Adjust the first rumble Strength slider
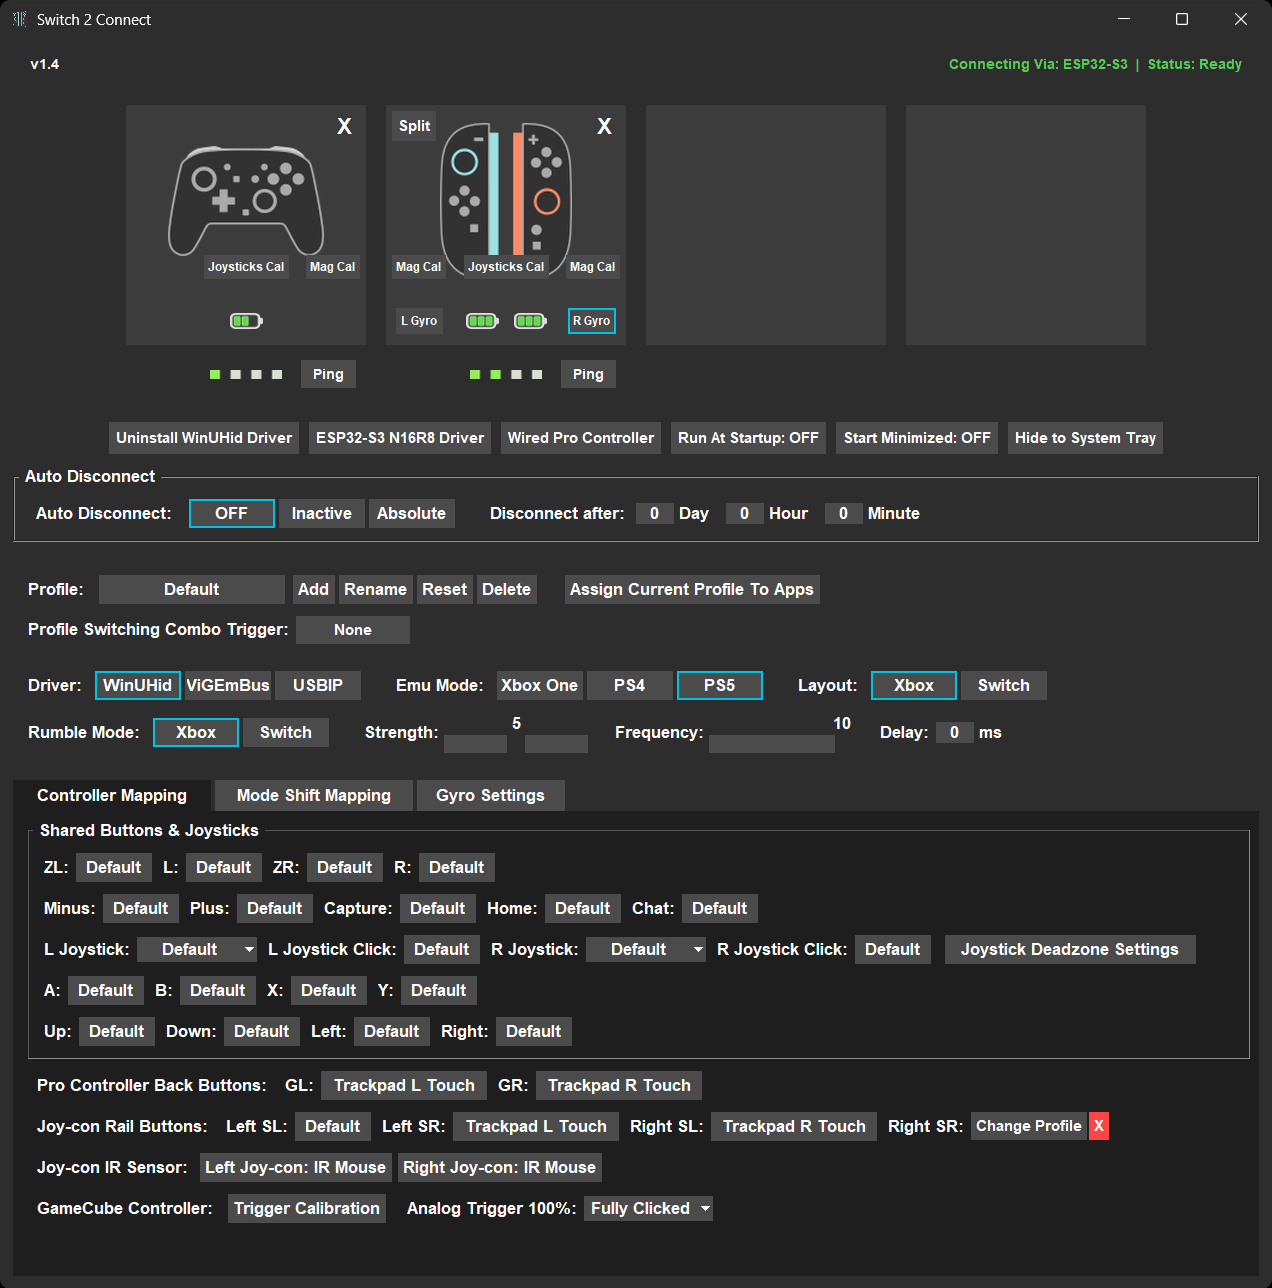The image size is (1272, 1288). (x=475, y=744)
